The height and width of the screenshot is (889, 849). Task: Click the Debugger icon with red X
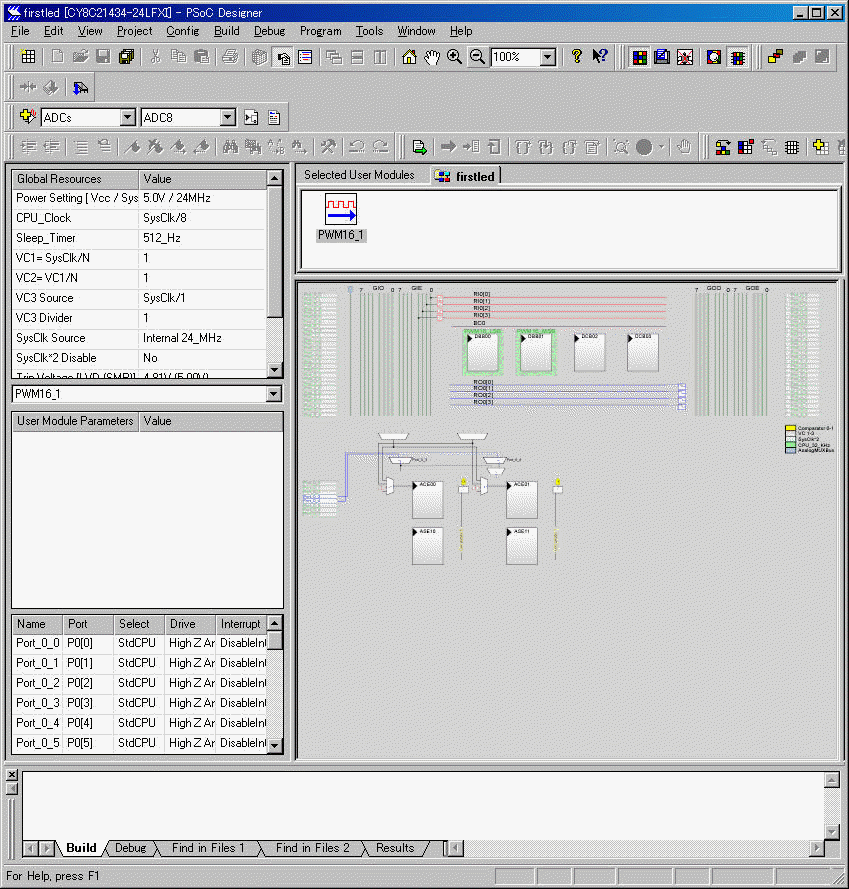click(685, 57)
